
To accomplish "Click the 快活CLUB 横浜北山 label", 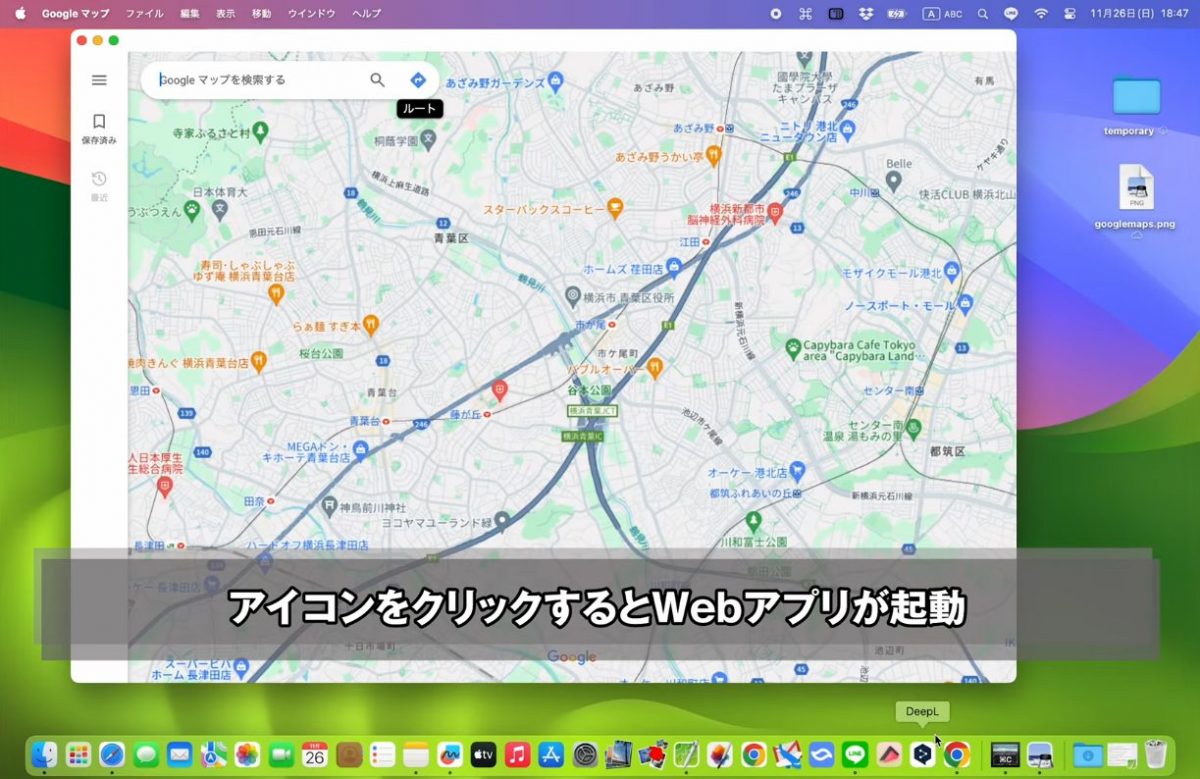I will (x=966, y=194).
